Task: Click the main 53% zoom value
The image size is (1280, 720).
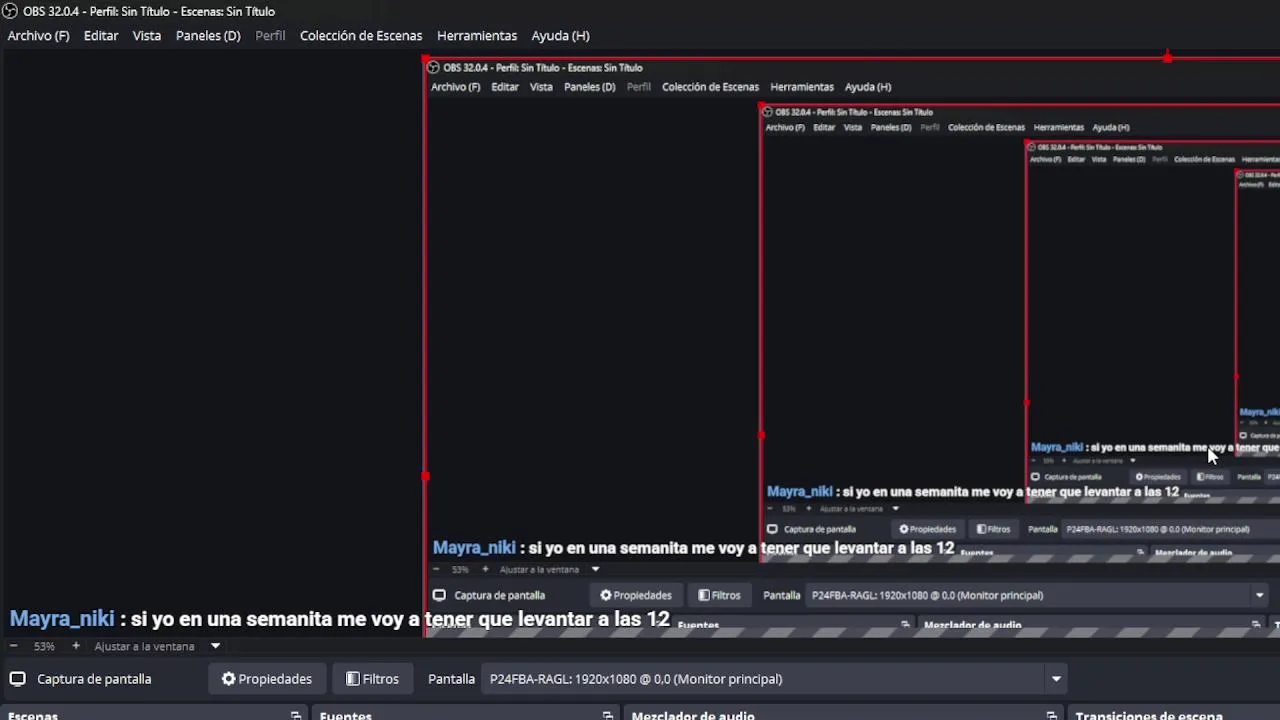Action: coord(44,646)
